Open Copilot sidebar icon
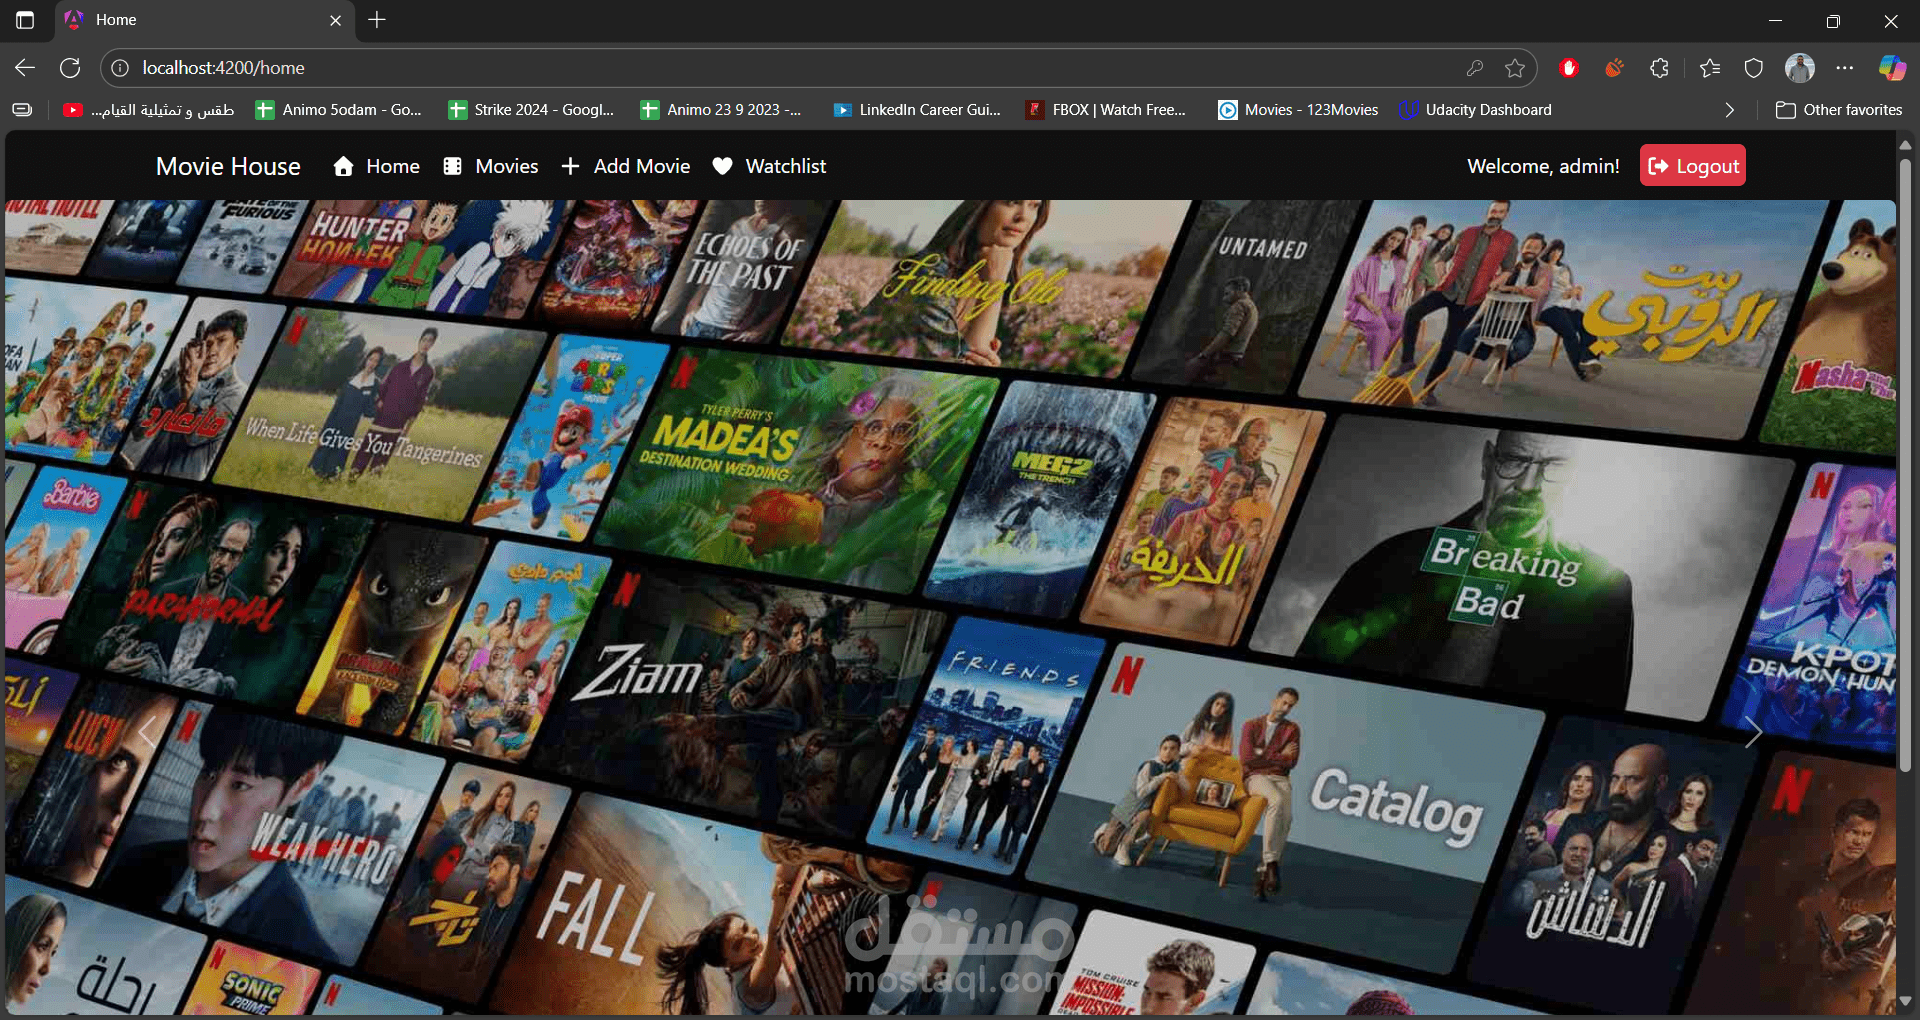Viewport: 1920px width, 1020px height. 1892,68
